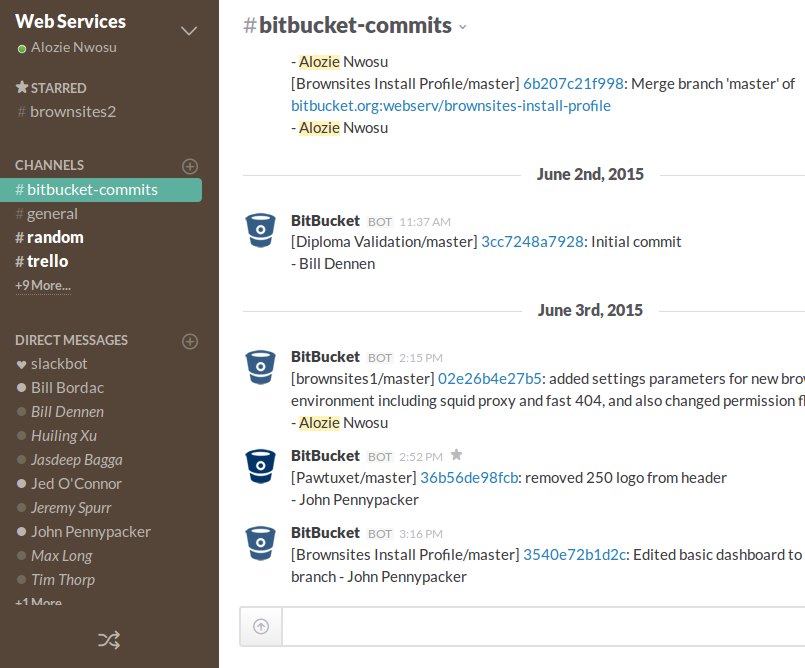The image size is (805, 668).
Task: Open direct message with Max Long
Action: click(x=62, y=556)
